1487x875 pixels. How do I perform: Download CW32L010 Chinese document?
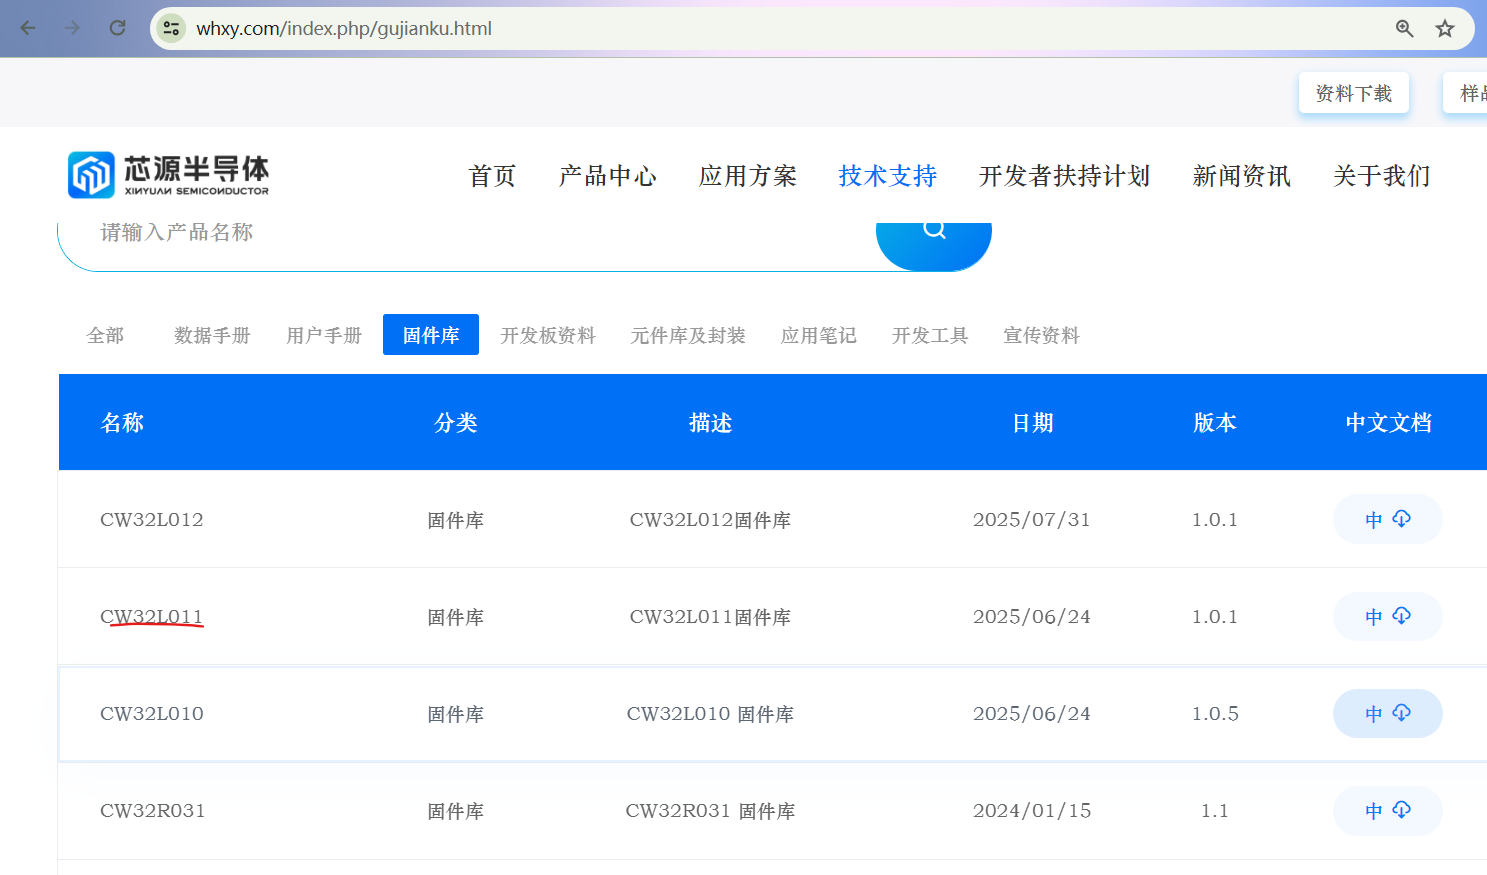tap(1388, 713)
